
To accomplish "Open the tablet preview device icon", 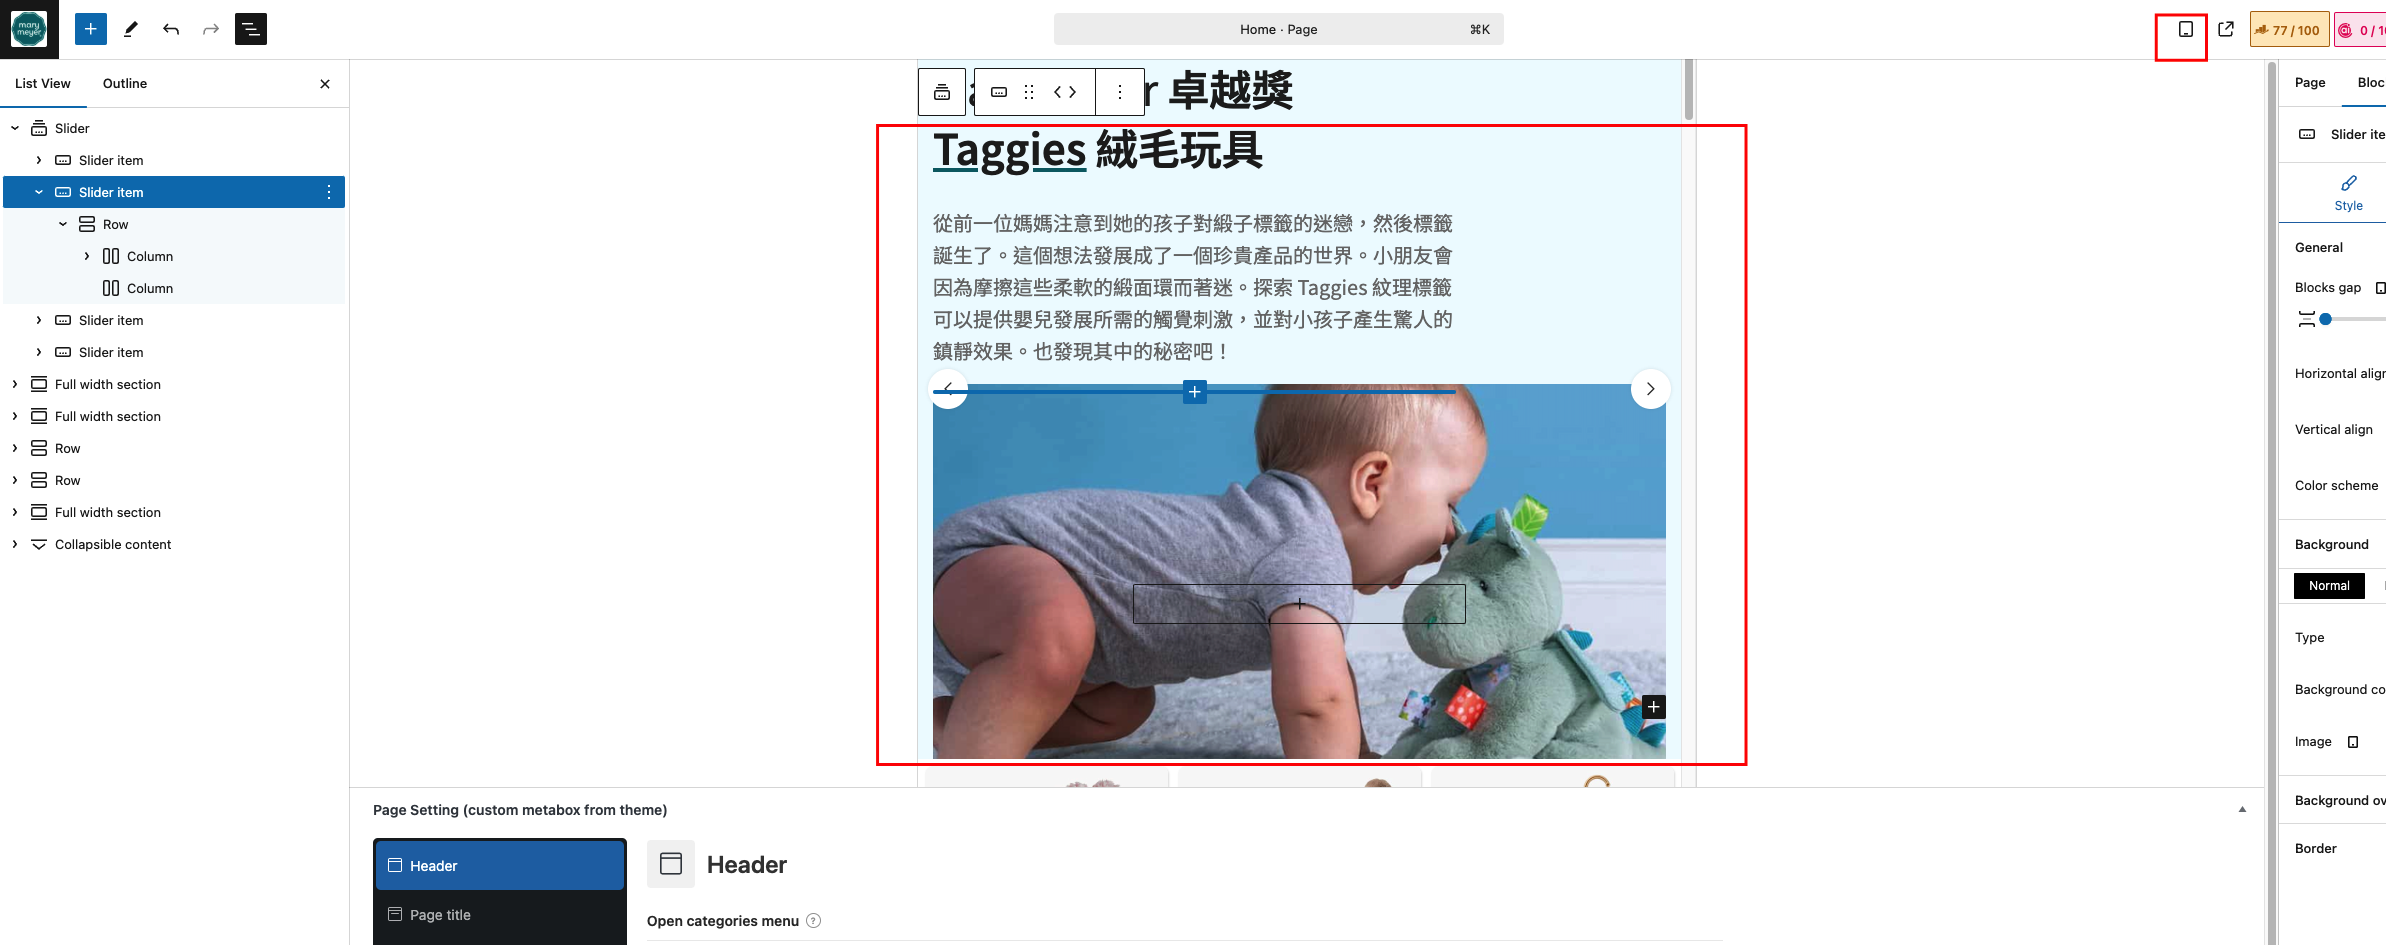I will click(x=2186, y=29).
